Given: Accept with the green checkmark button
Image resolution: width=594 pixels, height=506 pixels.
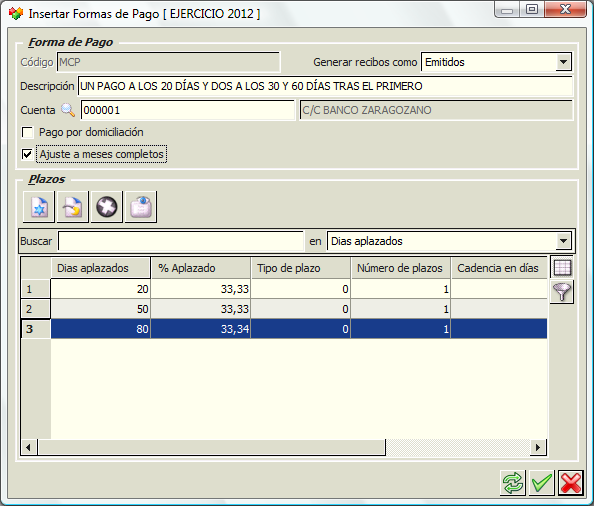Looking at the screenshot, I should tap(542, 483).
